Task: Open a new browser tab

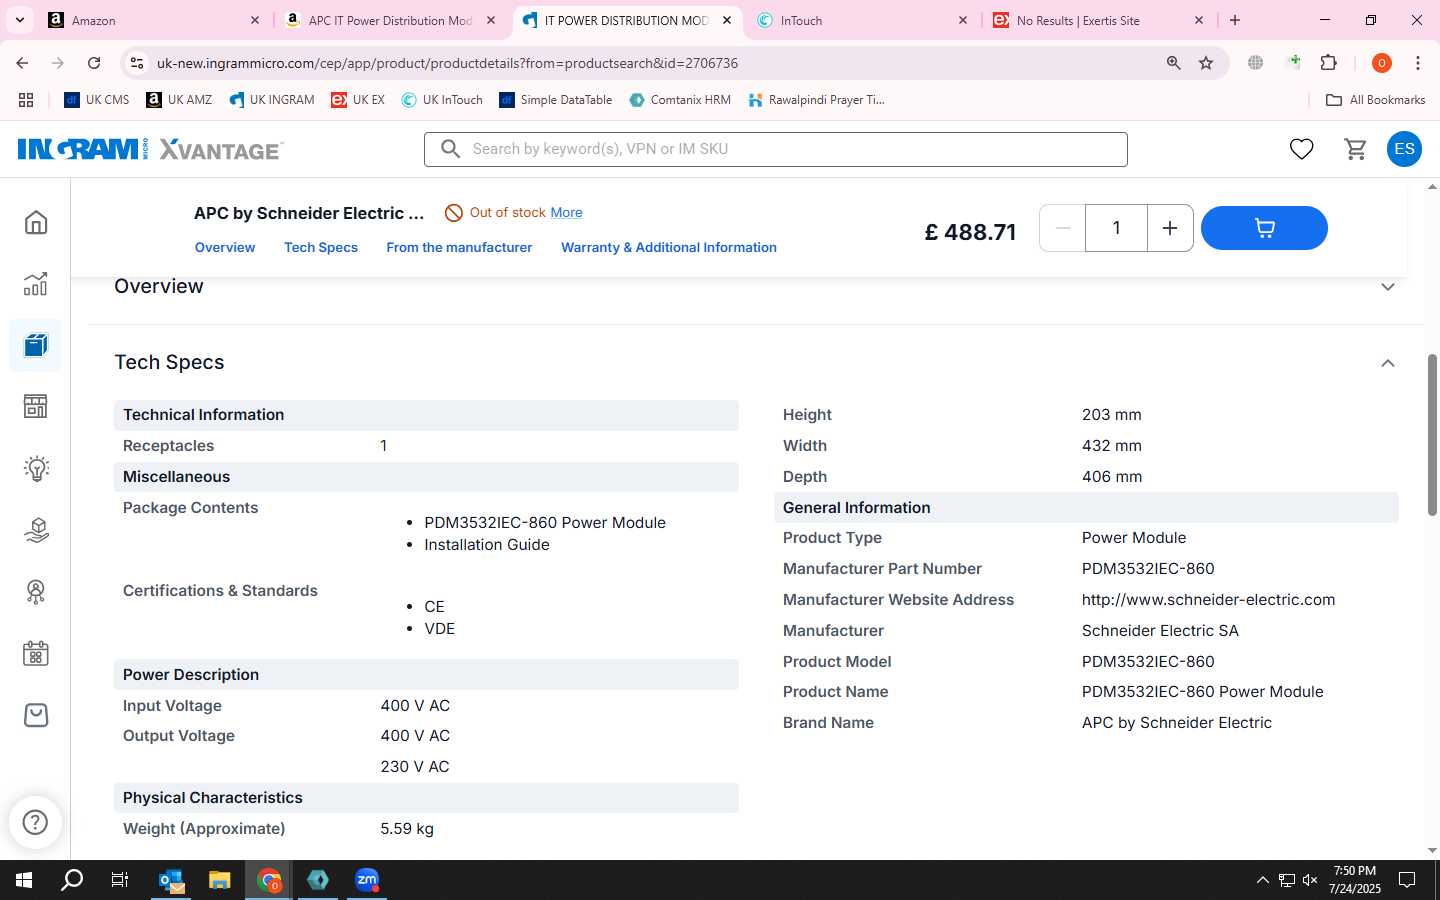Action: point(1235,20)
